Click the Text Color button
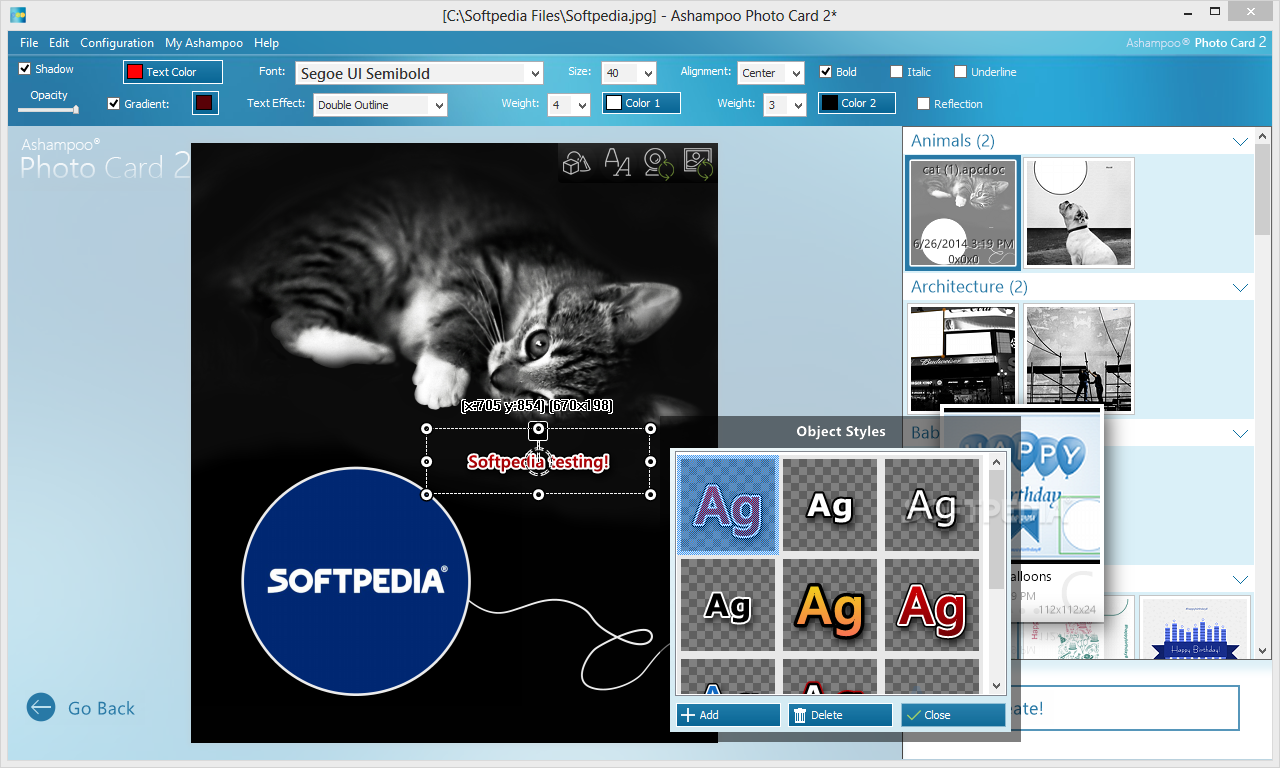The width and height of the screenshot is (1280, 768). [173, 72]
